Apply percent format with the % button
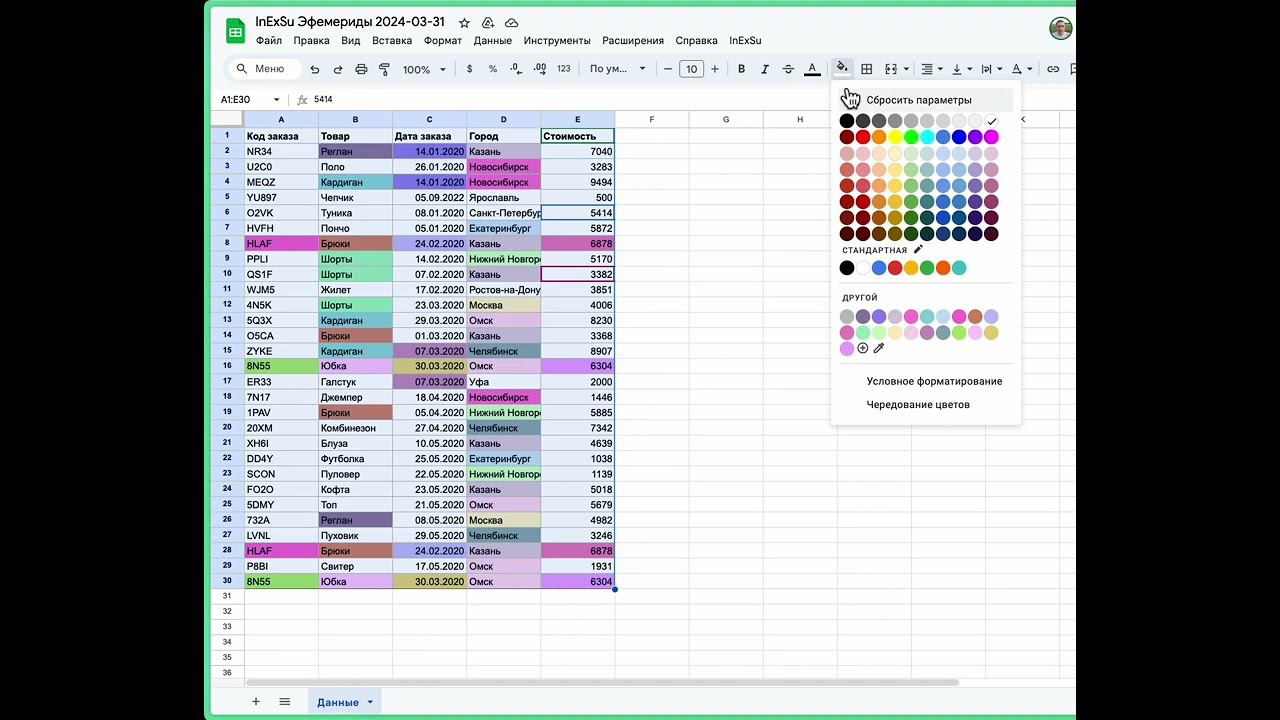Viewport: 1280px width, 720px height. (x=493, y=69)
